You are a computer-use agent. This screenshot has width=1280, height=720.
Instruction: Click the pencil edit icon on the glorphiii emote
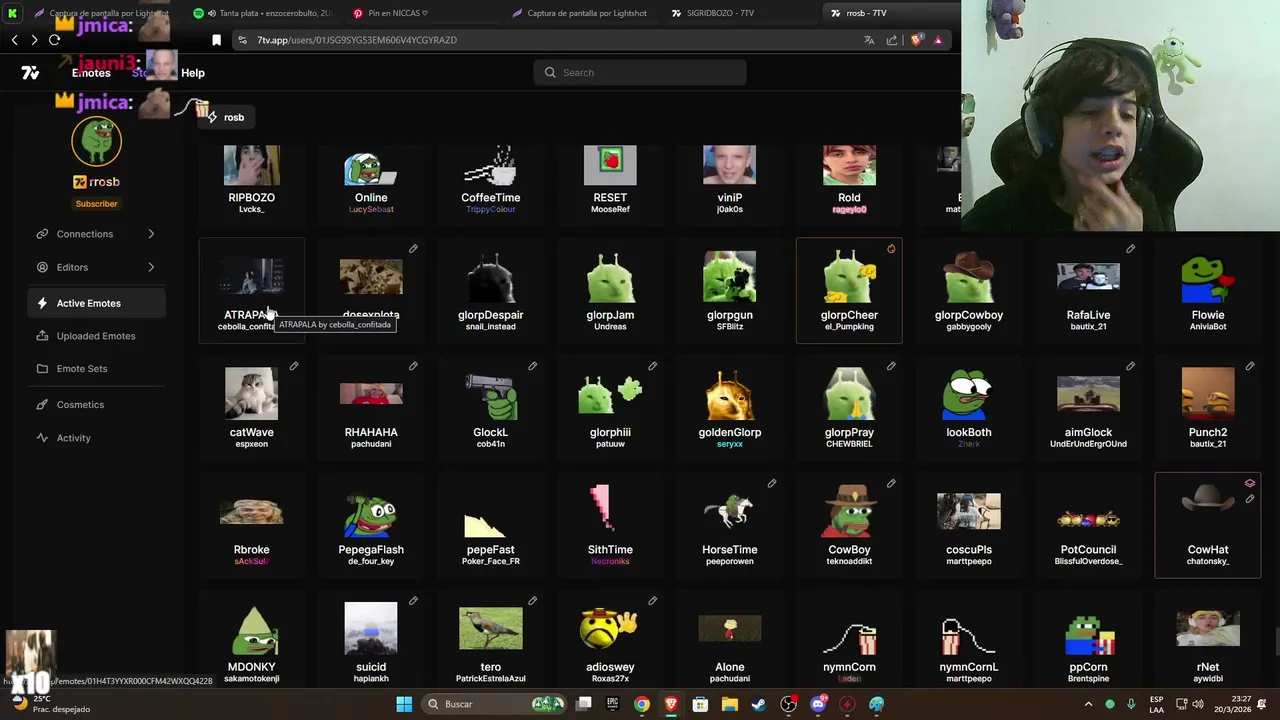(652, 366)
